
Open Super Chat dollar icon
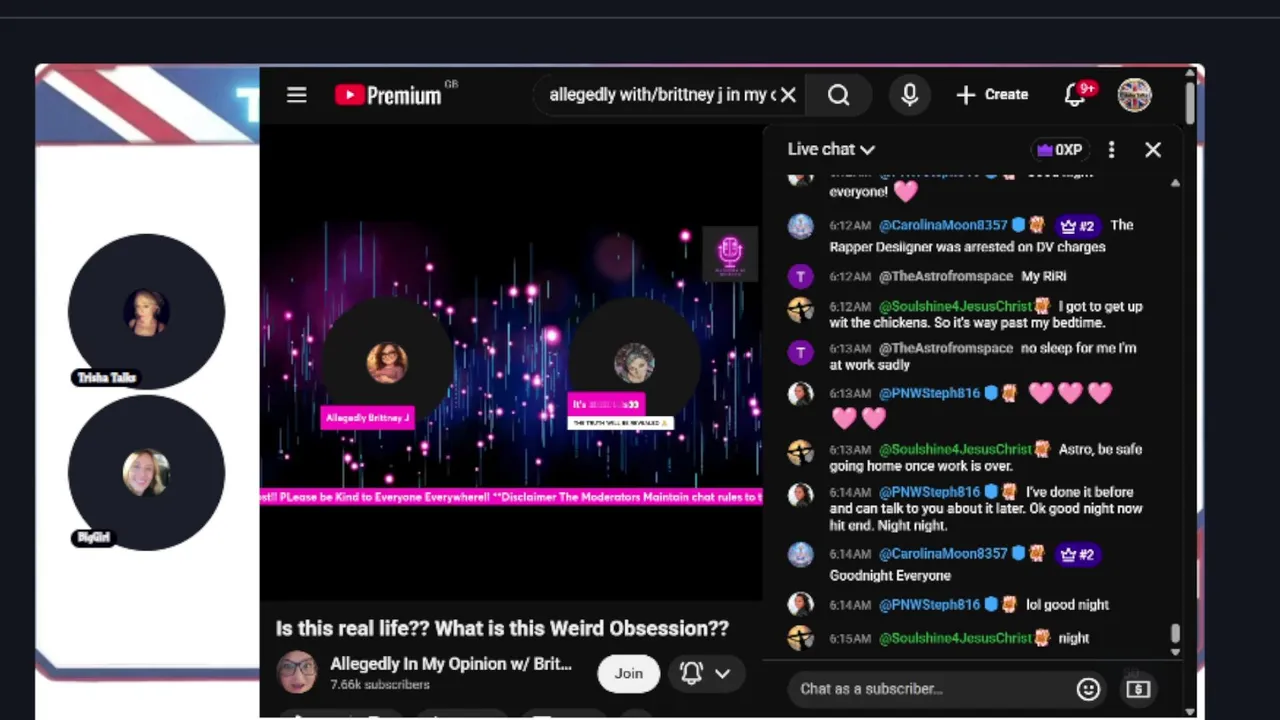(1138, 689)
